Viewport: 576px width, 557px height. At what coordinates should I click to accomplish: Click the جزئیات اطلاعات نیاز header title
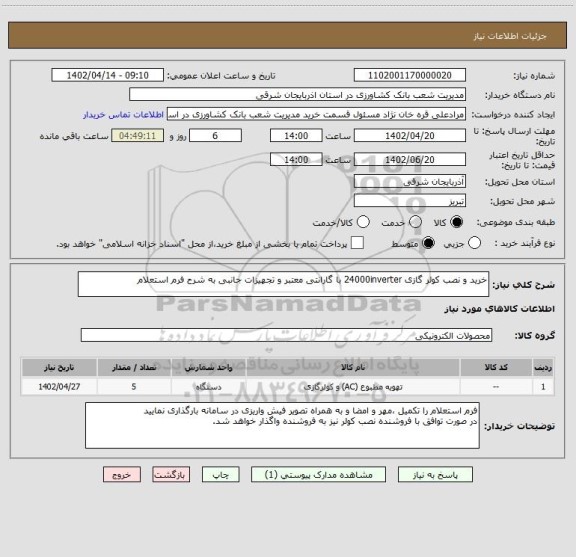[x=510, y=36]
